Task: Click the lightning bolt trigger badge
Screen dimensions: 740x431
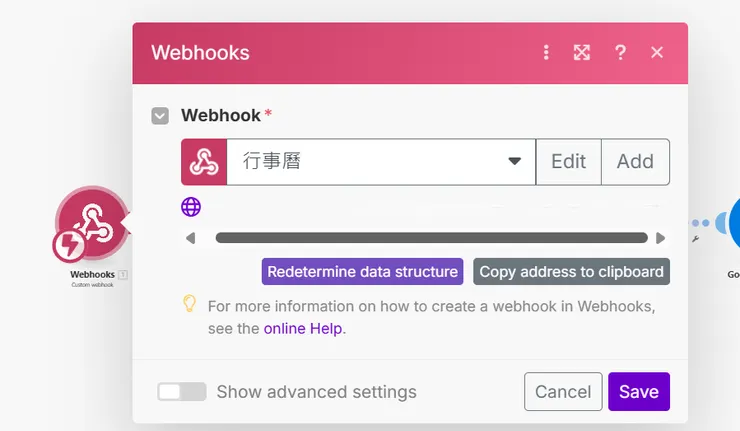Action: (x=69, y=245)
